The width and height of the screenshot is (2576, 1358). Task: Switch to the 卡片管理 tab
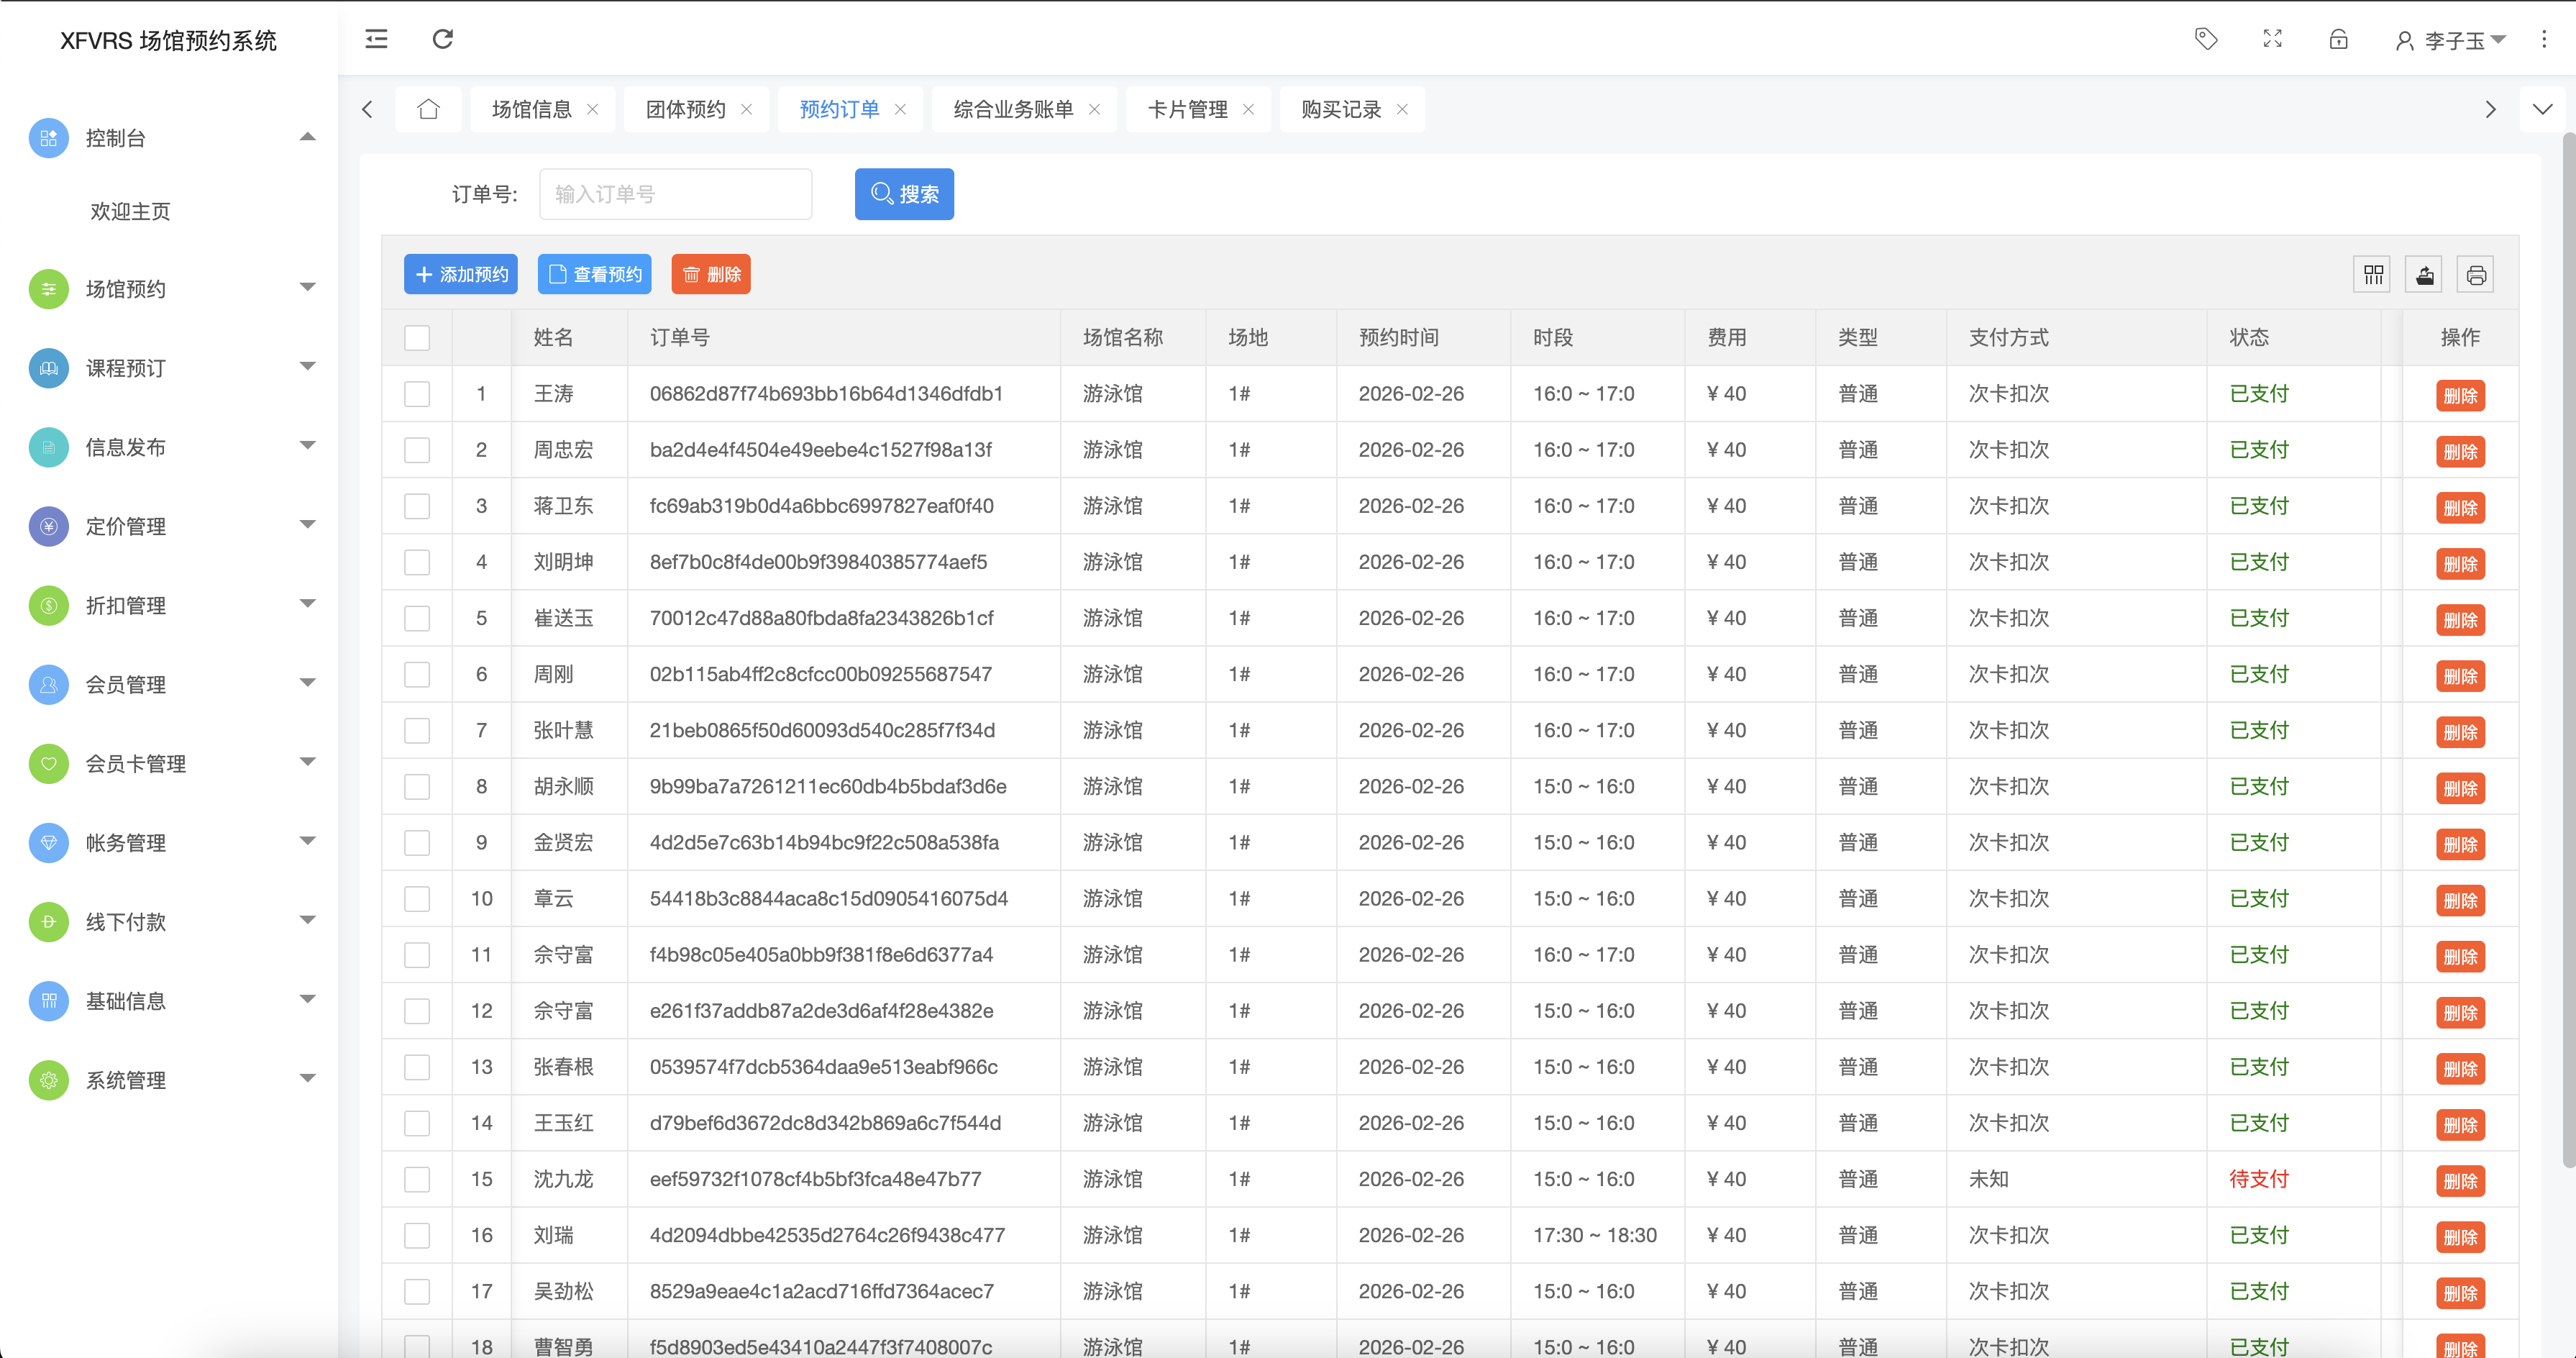click(x=1187, y=109)
